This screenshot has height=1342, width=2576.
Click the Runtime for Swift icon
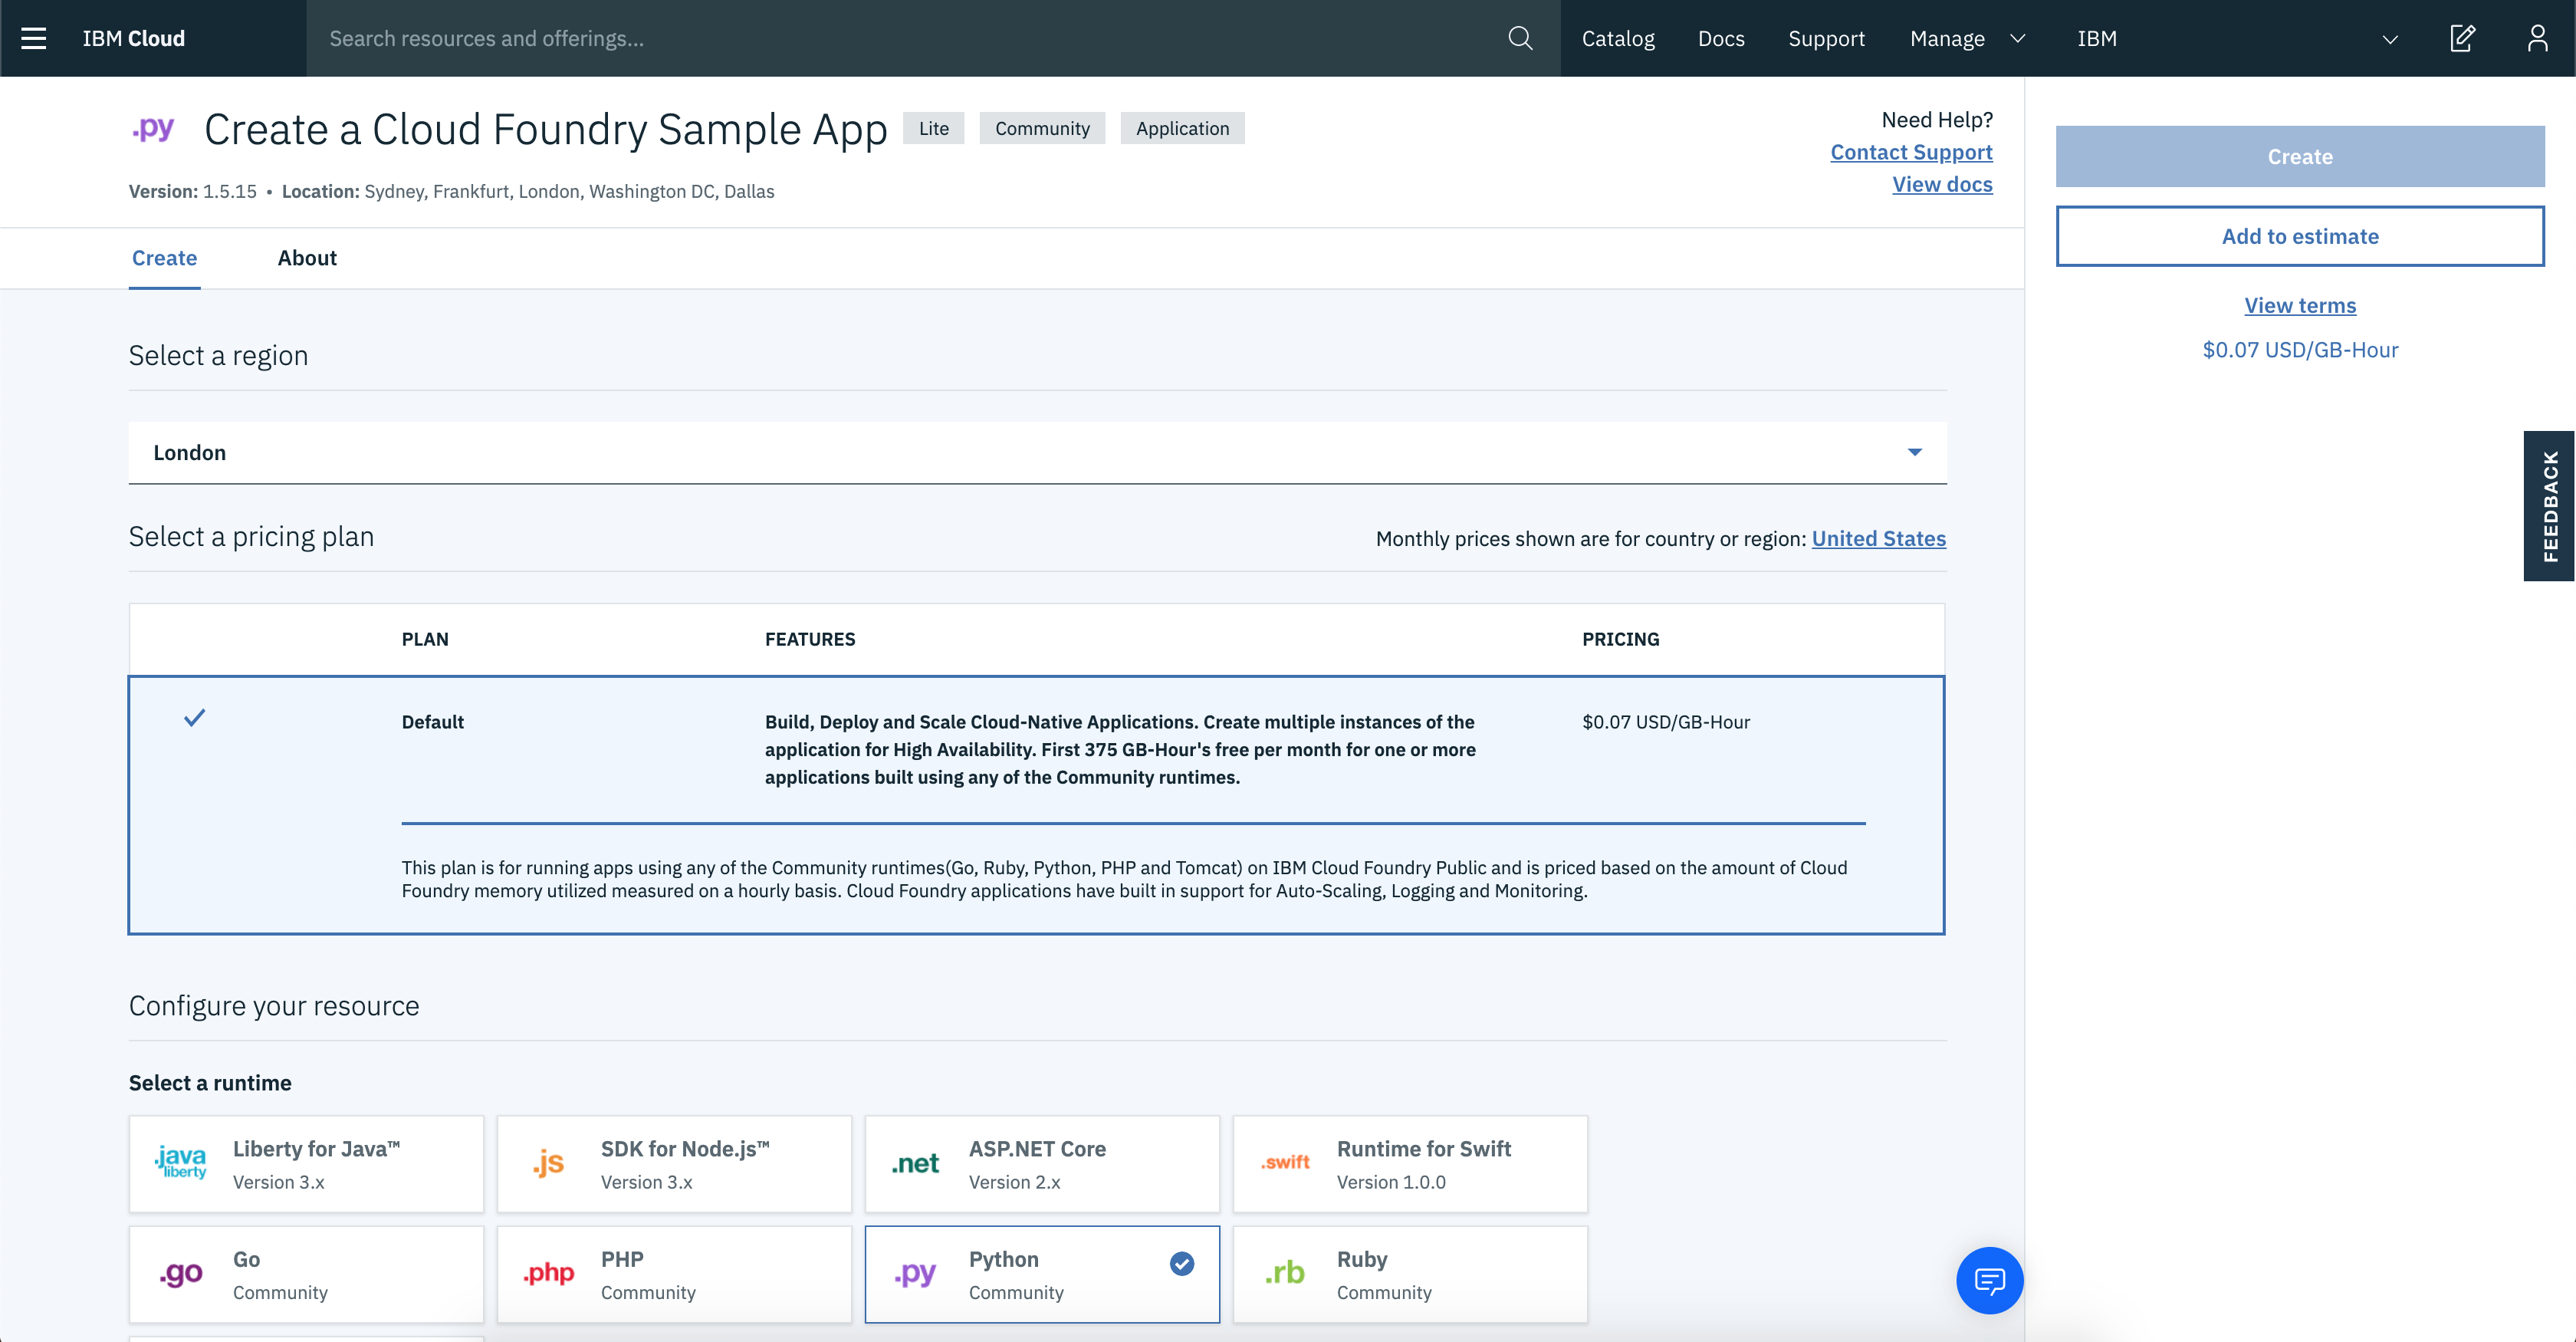(1286, 1163)
